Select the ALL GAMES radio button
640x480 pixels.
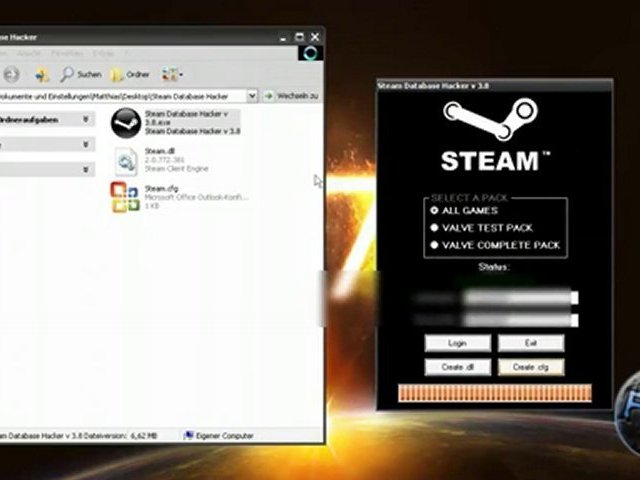[434, 211]
